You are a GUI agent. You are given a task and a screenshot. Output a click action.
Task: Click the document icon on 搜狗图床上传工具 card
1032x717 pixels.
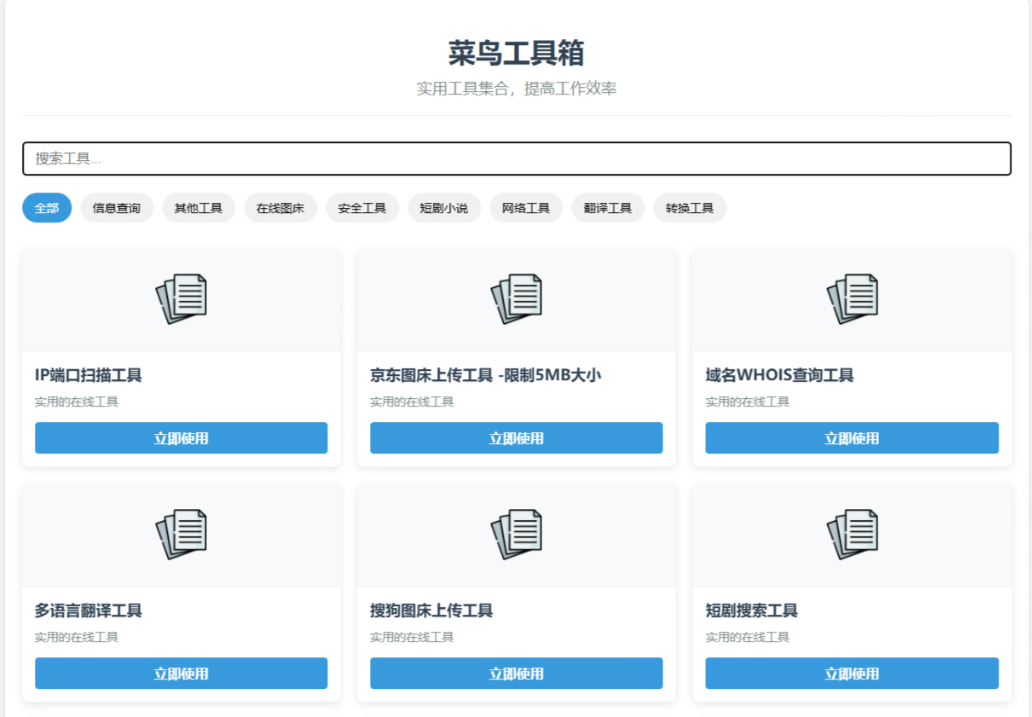(516, 533)
